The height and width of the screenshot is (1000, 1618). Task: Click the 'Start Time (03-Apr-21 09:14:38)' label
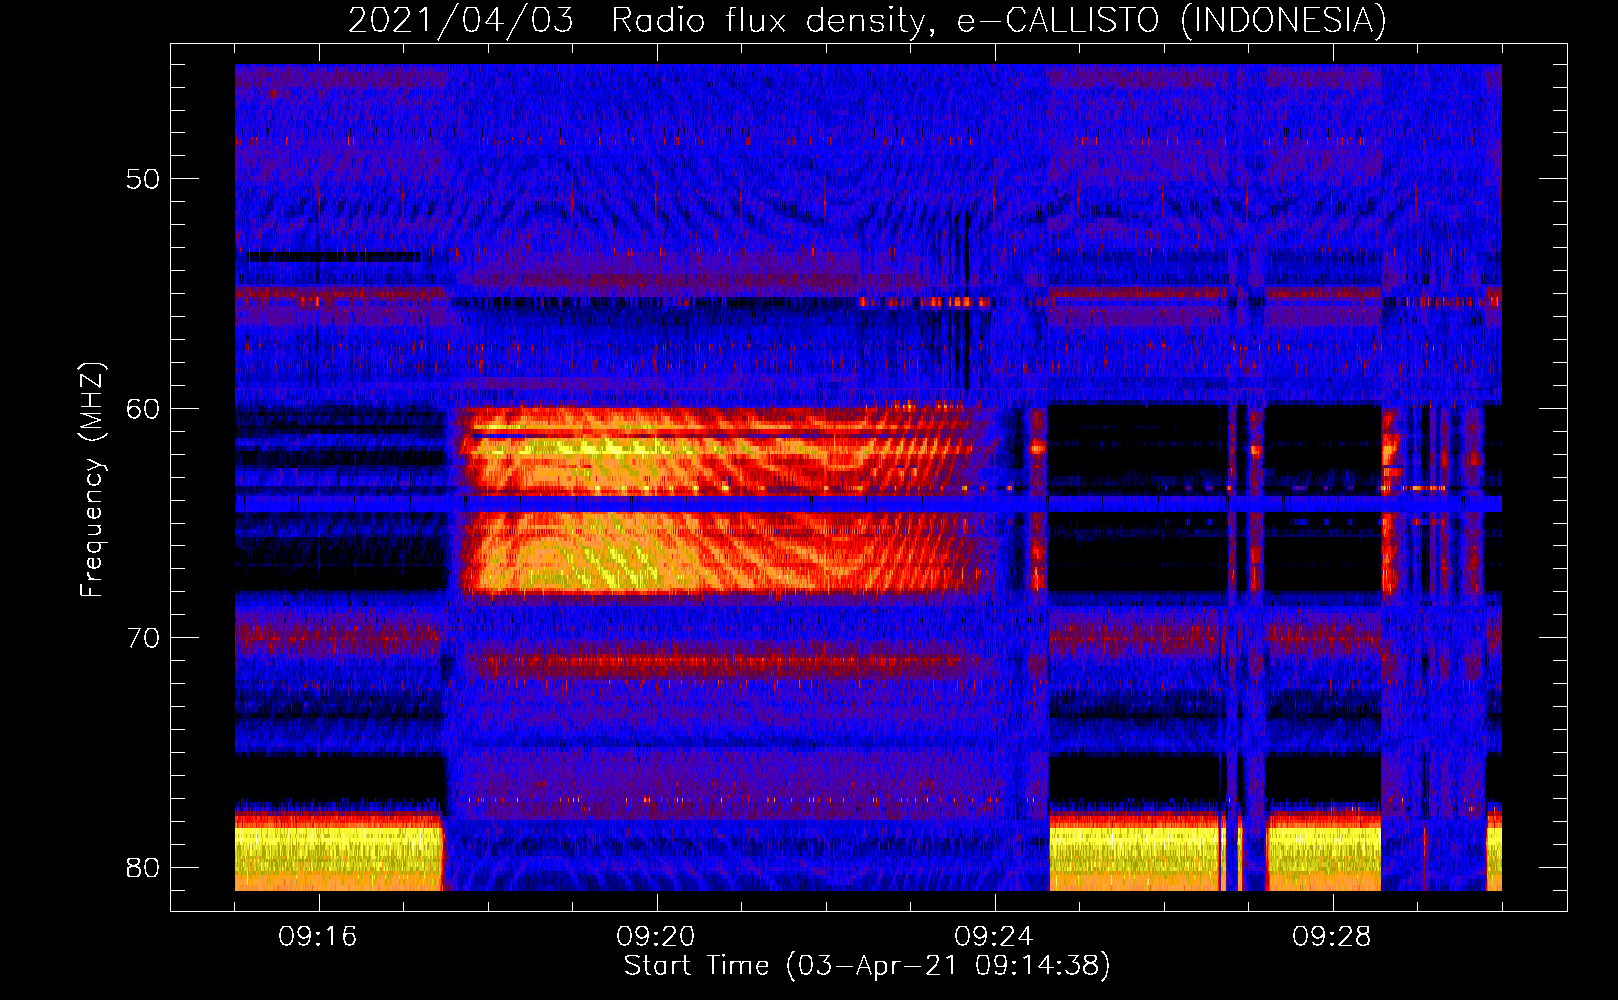click(x=867, y=966)
